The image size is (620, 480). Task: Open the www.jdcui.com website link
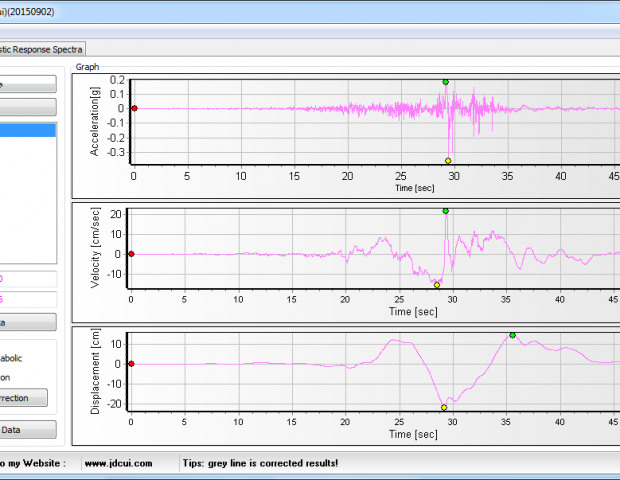coord(118,463)
